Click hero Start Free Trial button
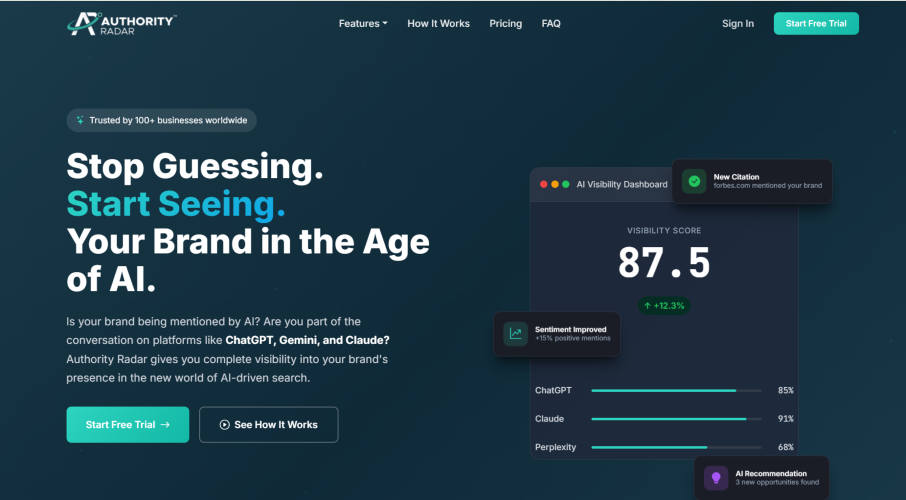The height and width of the screenshot is (500, 906). tap(128, 425)
